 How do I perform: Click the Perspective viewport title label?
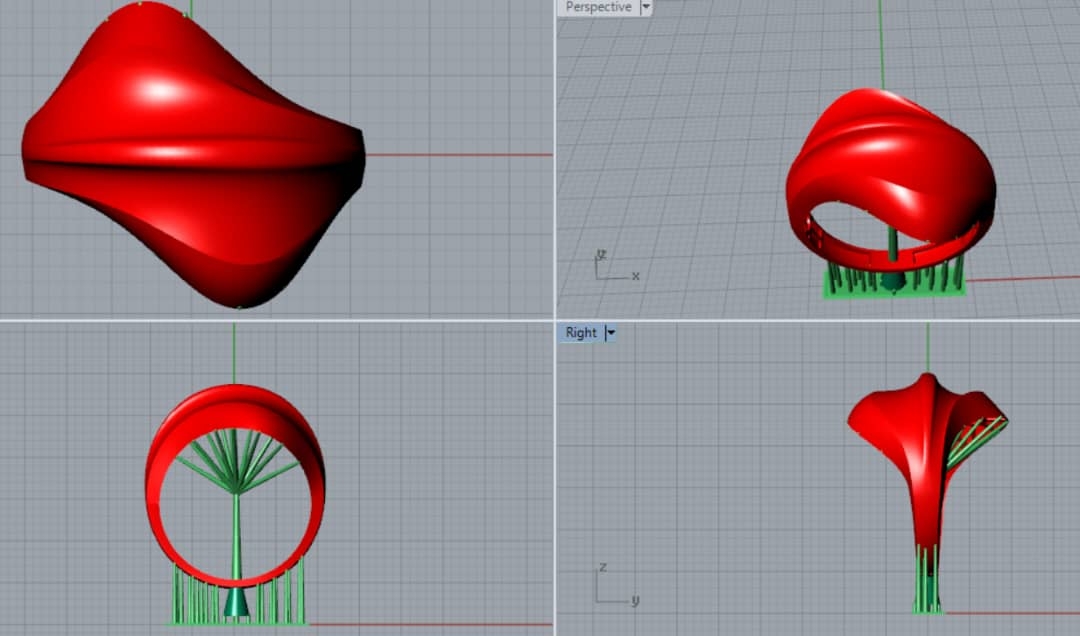pos(598,7)
